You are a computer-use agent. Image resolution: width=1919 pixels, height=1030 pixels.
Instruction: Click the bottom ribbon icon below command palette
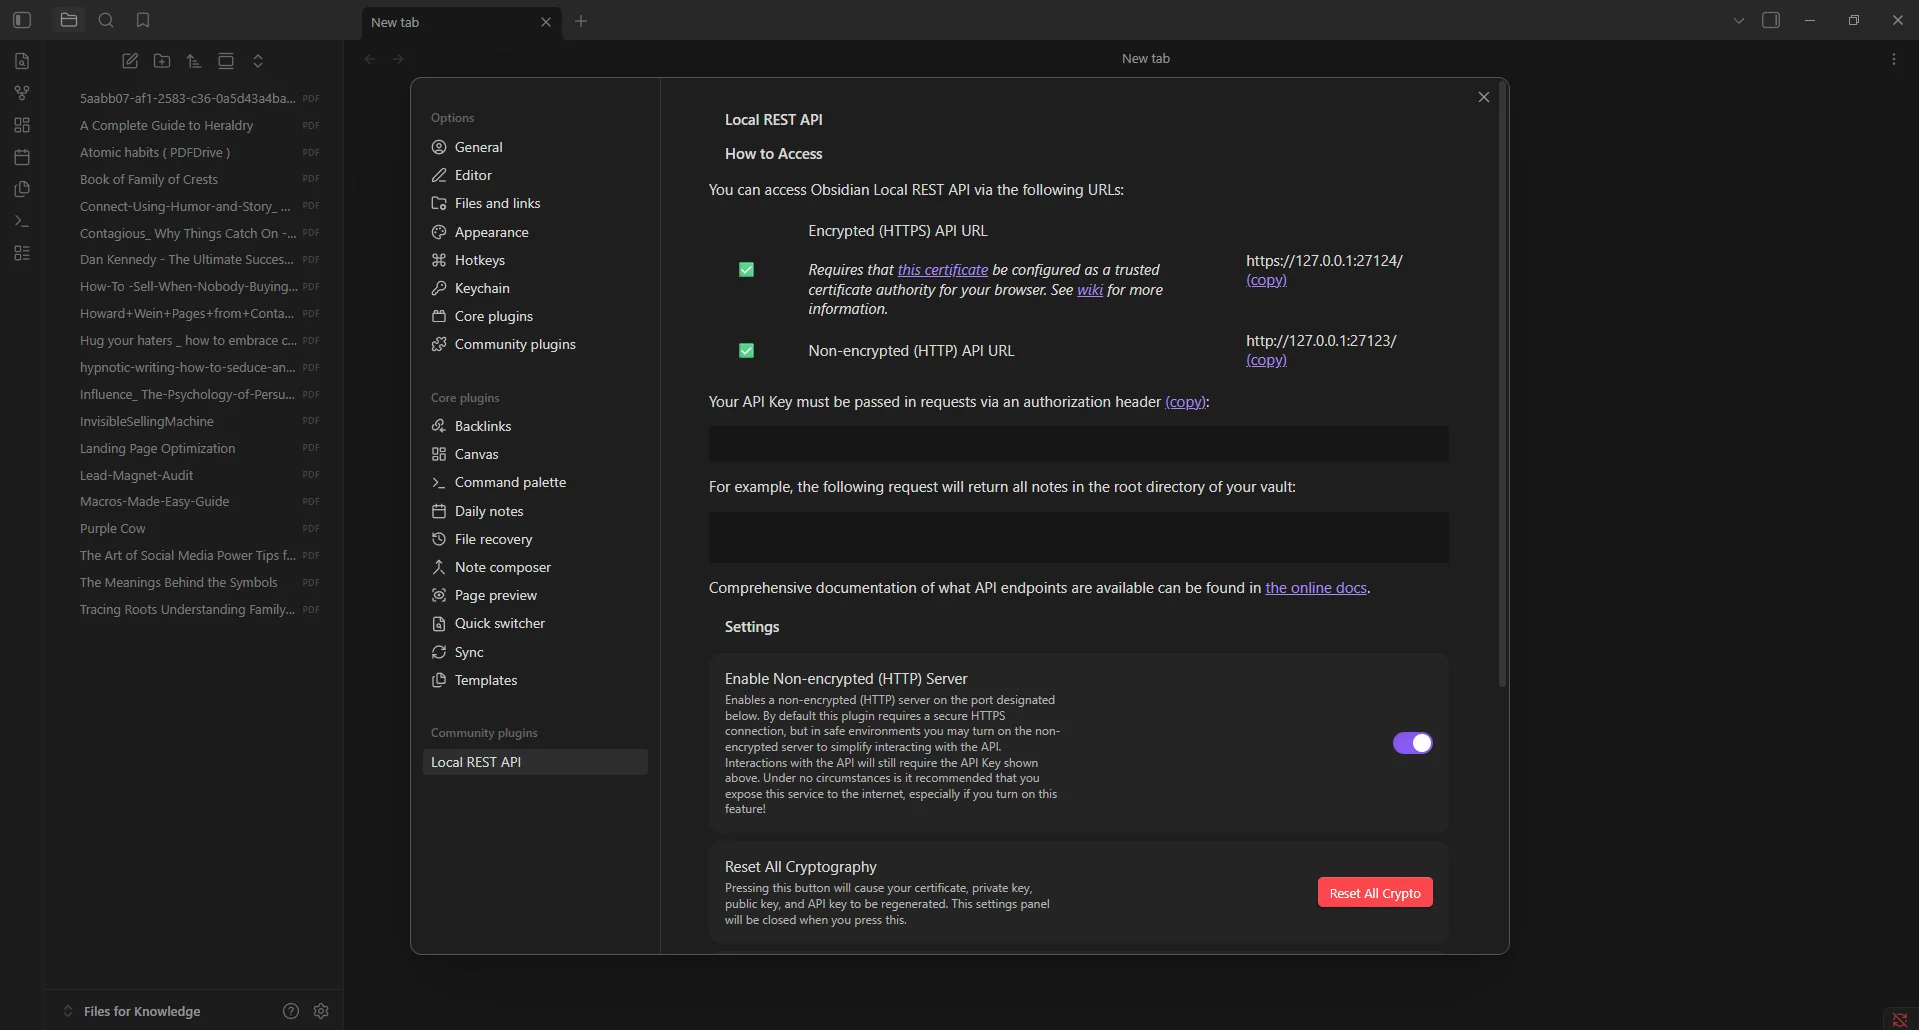(22, 253)
